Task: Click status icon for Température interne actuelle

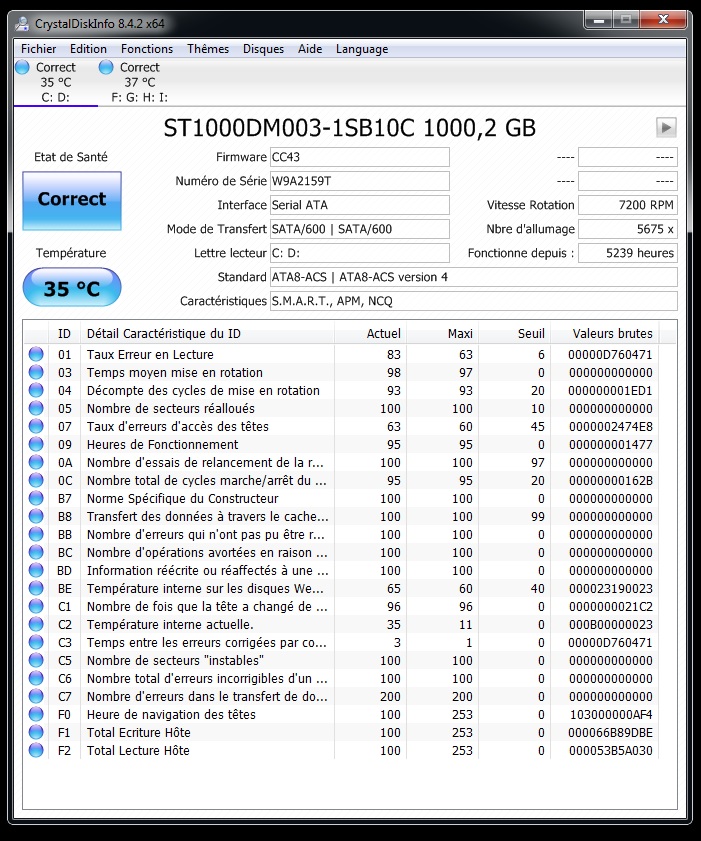Action: point(36,624)
